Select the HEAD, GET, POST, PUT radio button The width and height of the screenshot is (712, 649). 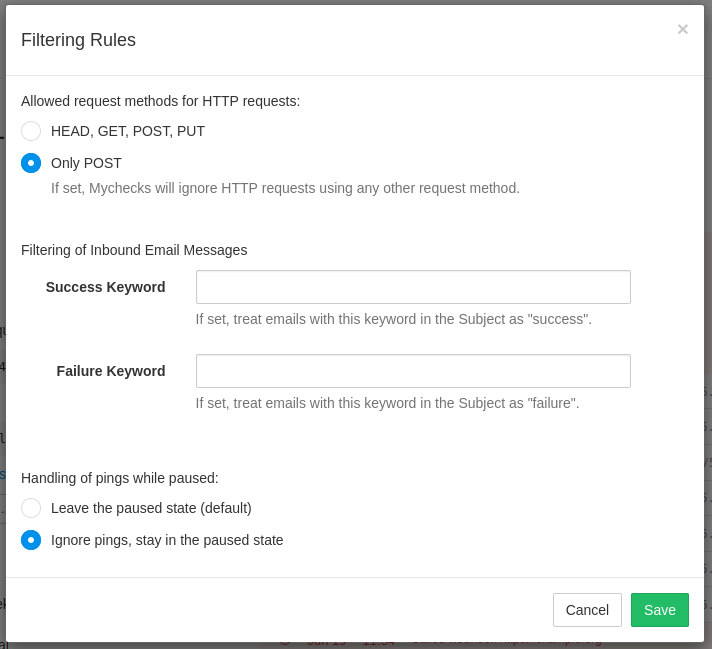tap(31, 131)
